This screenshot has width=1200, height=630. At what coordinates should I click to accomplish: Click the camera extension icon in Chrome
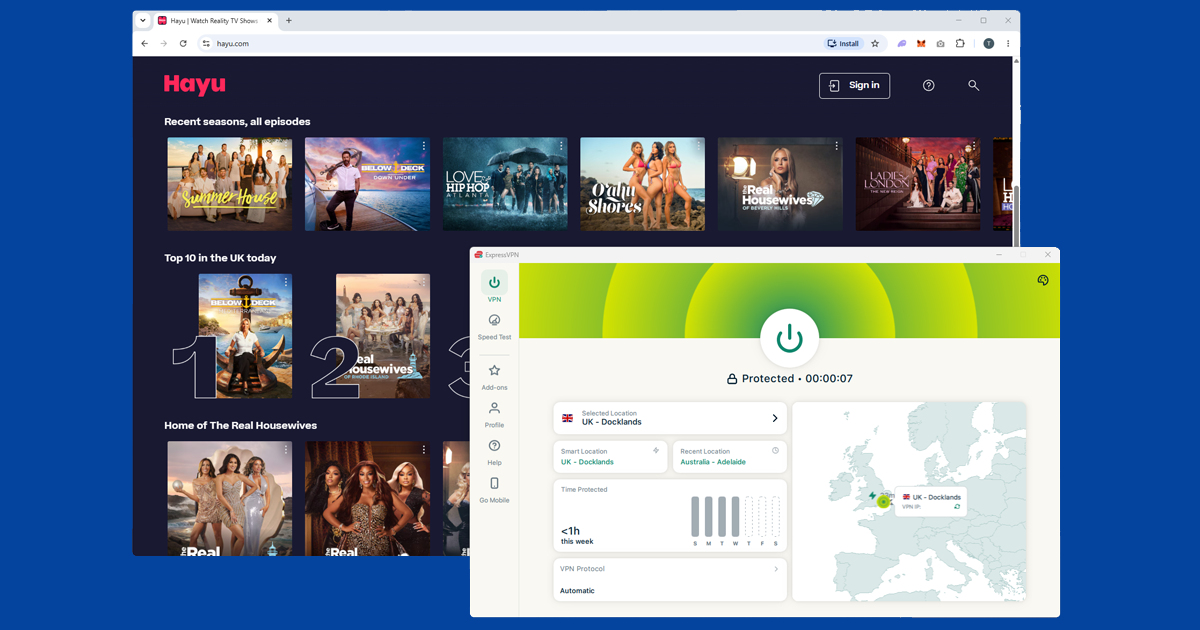pos(940,44)
